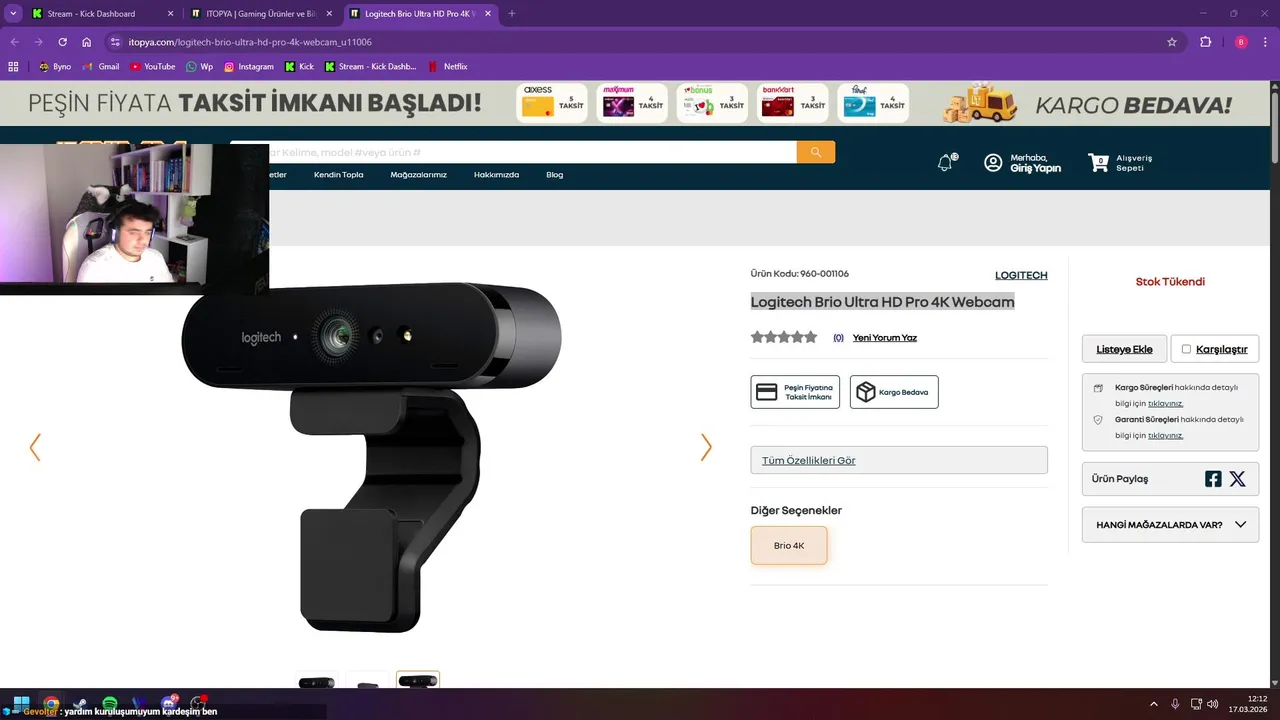This screenshot has height=720, width=1280.
Task: Click the Kargo Bedava badge
Action: [x=894, y=392]
